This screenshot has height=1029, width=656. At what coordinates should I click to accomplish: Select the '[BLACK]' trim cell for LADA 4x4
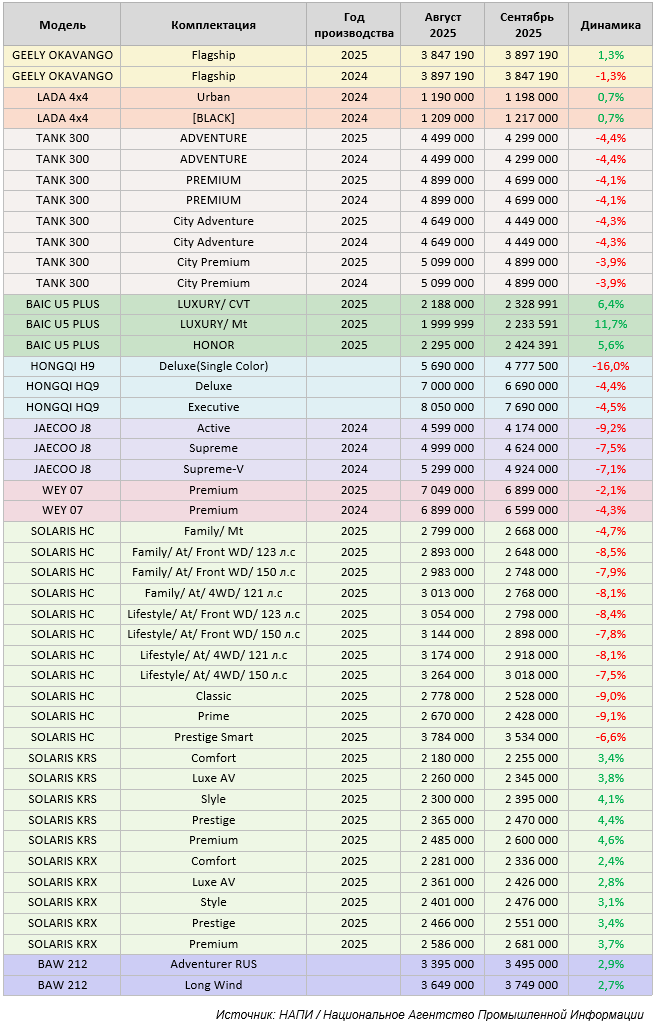(213, 118)
